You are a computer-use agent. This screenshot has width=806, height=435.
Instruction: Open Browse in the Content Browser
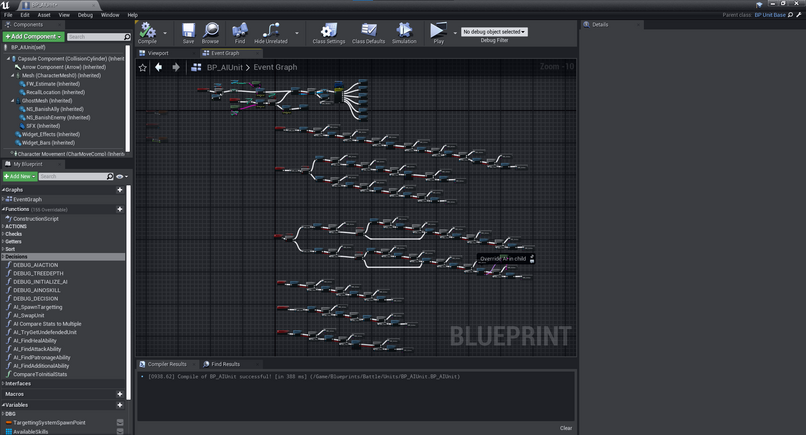(x=210, y=33)
